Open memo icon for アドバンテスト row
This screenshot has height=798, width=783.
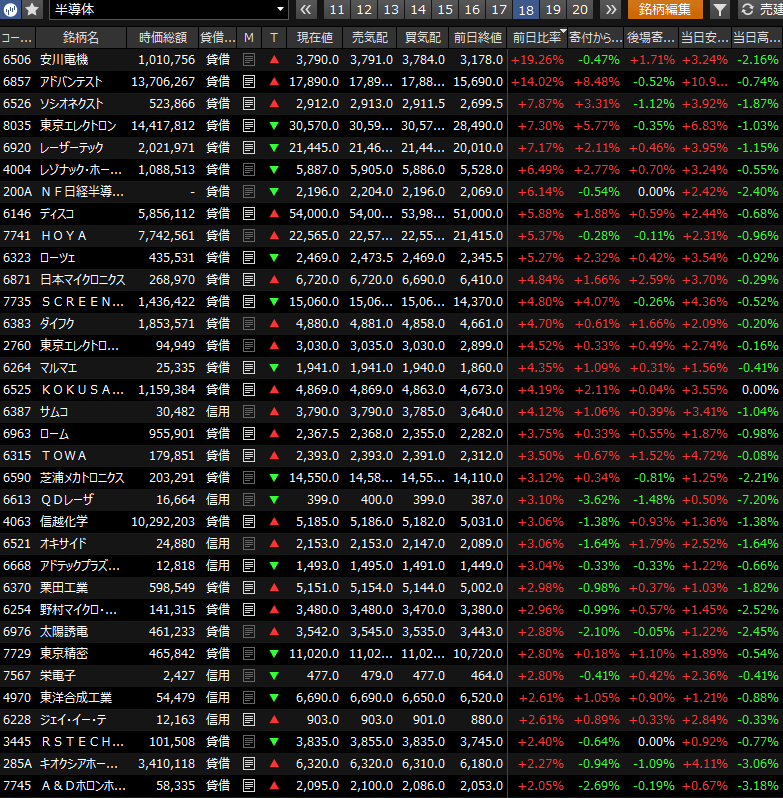tap(249, 81)
